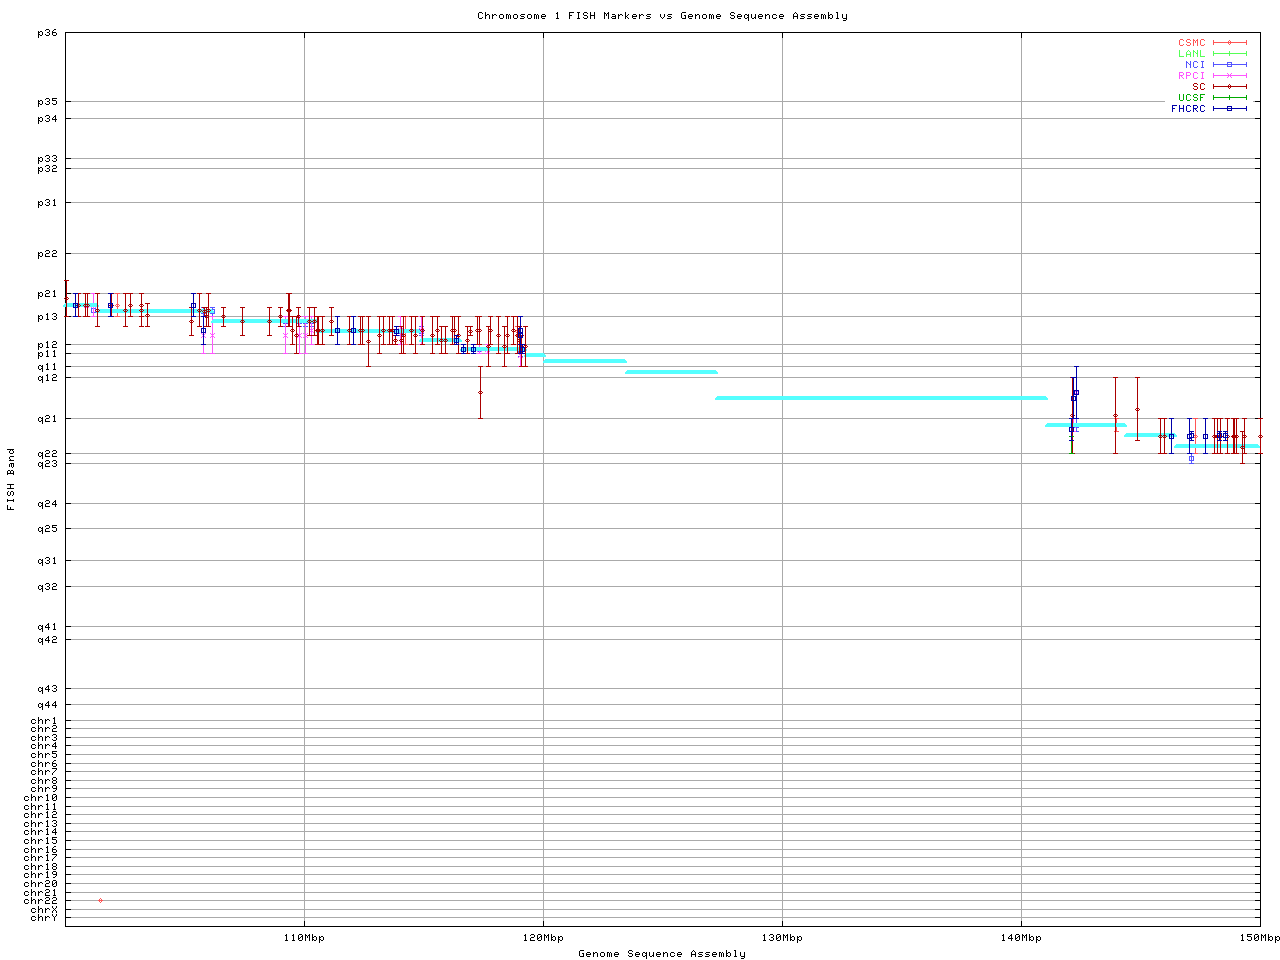The width and height of the screenshot is (1280, 960).
Task: Click the p36 band label on y-axis
Action: [x=47, y=33]
